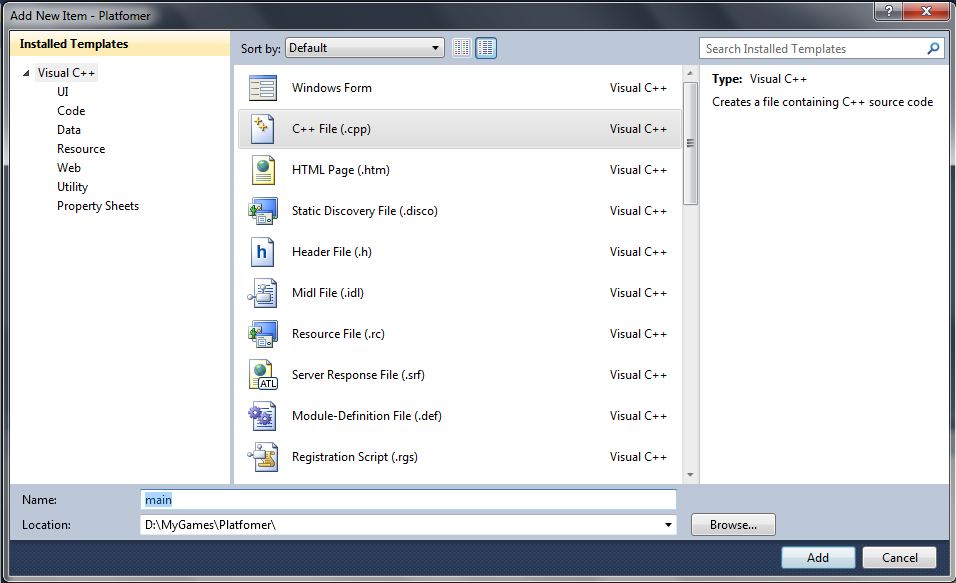Image resolution: width=956 pixels, height=583 pixels.
Task: Select the Header File (.h) template icon
Action: tap(263, 252)
